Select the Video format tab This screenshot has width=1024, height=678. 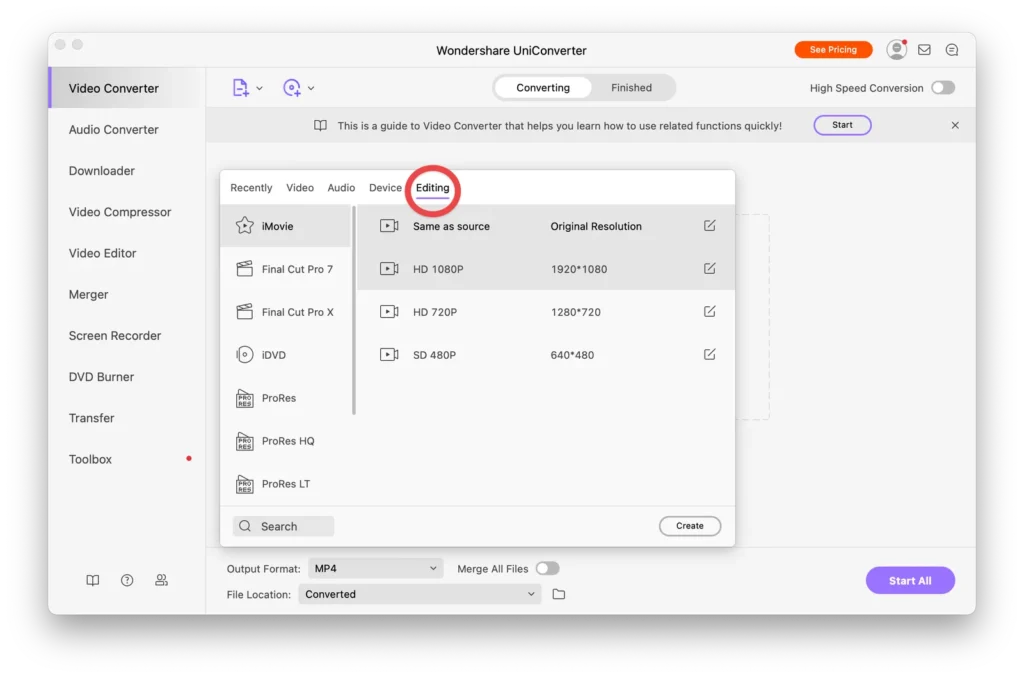(x=300, y=187)
